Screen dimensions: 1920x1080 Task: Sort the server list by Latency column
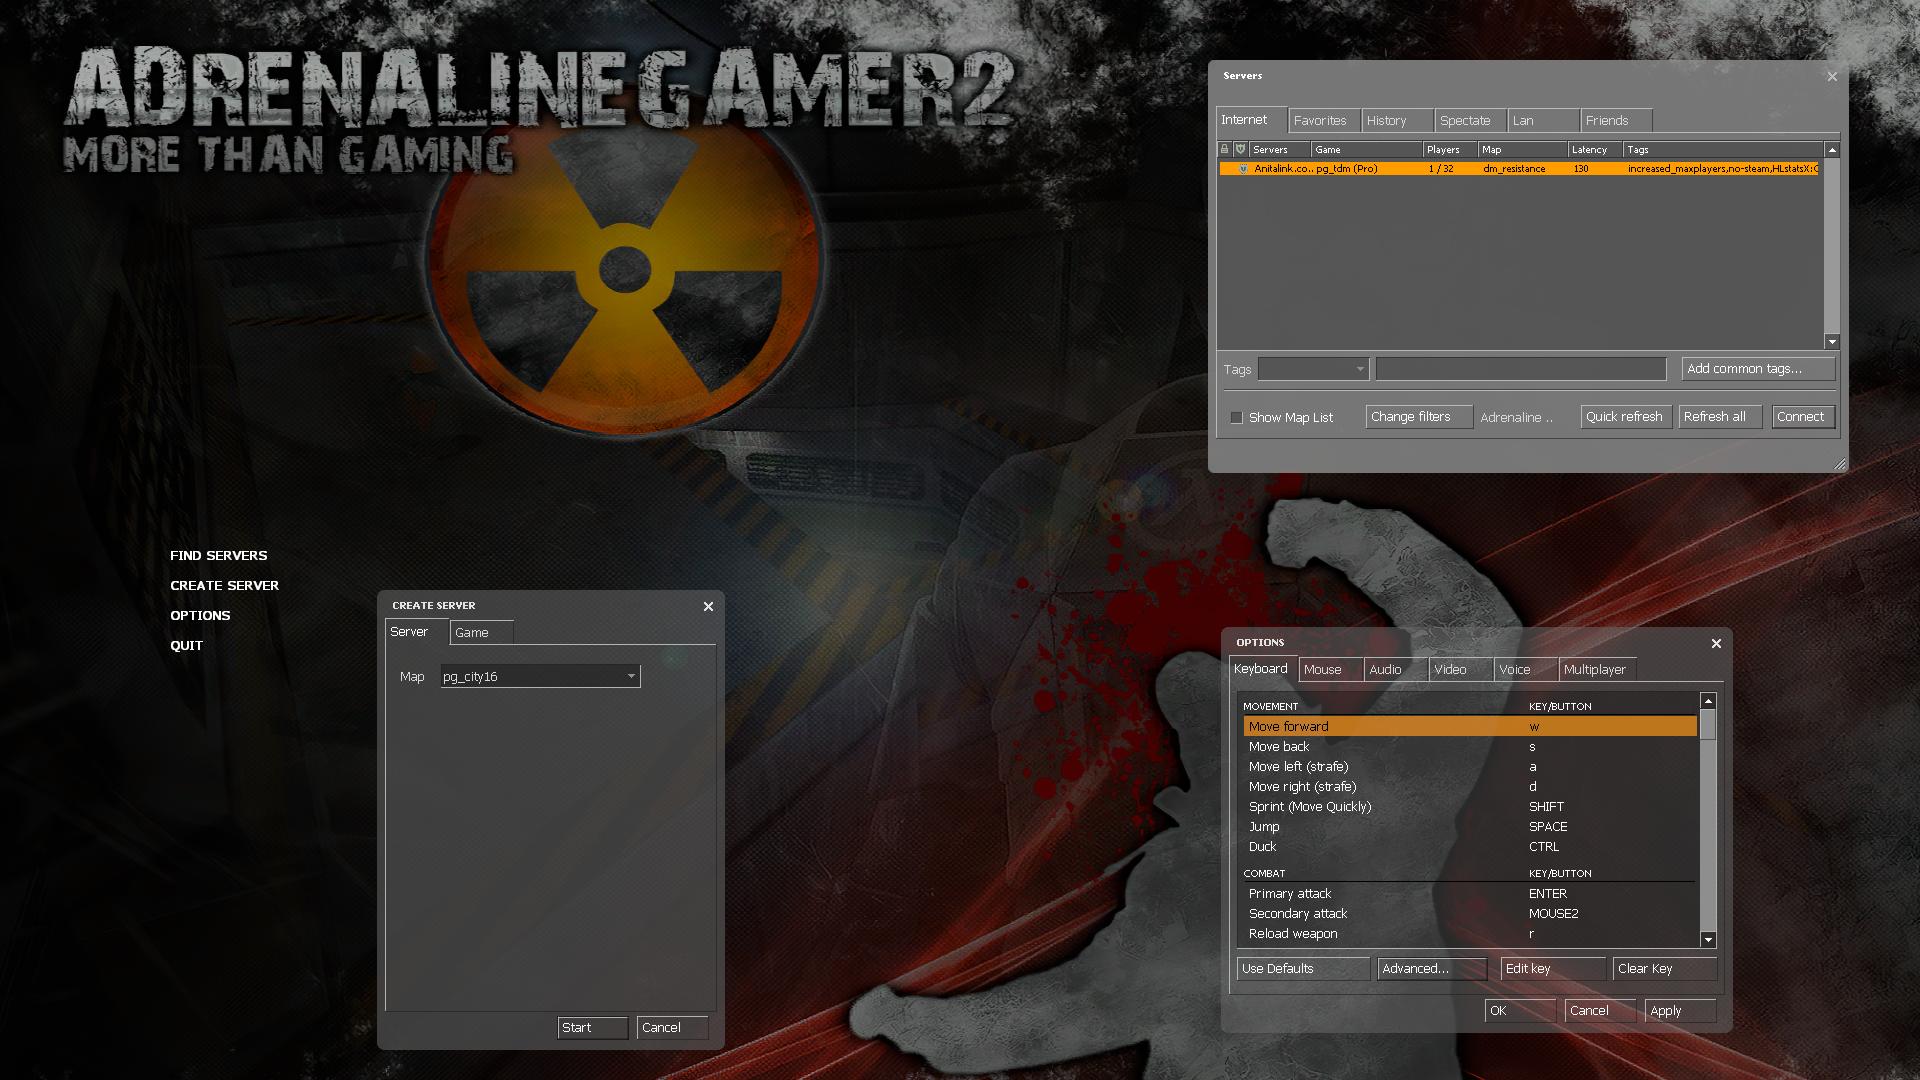(1595, 149)
